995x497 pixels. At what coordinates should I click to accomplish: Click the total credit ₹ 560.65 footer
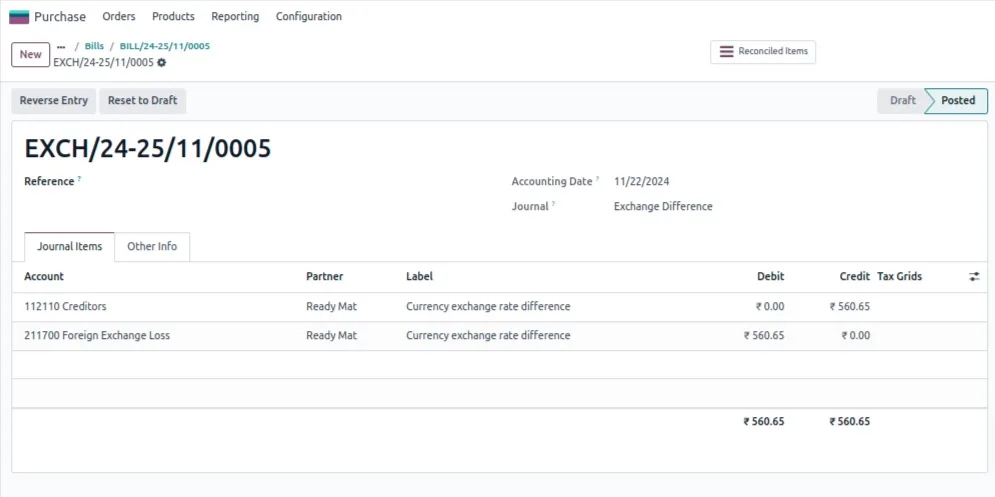[850, 421]
